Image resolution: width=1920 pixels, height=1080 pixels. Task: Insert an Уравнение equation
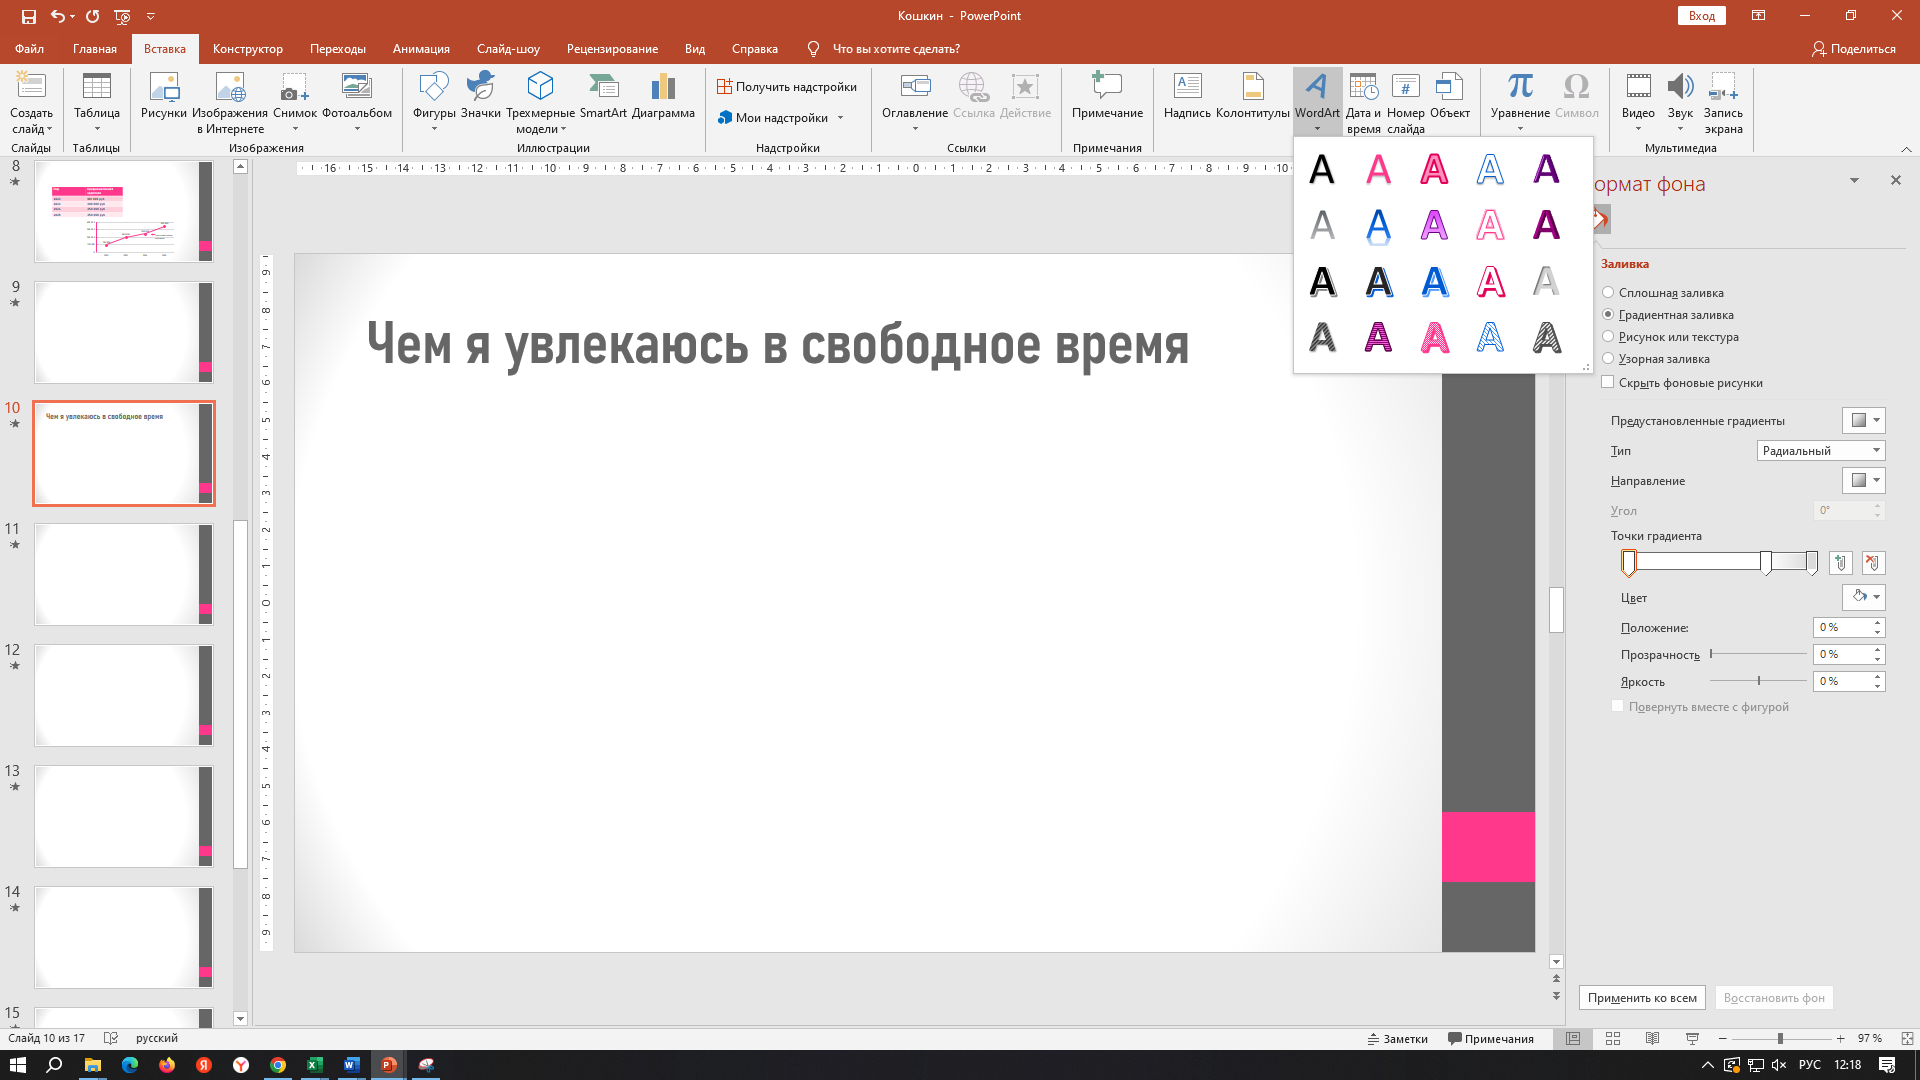[x=1520, y=100]
